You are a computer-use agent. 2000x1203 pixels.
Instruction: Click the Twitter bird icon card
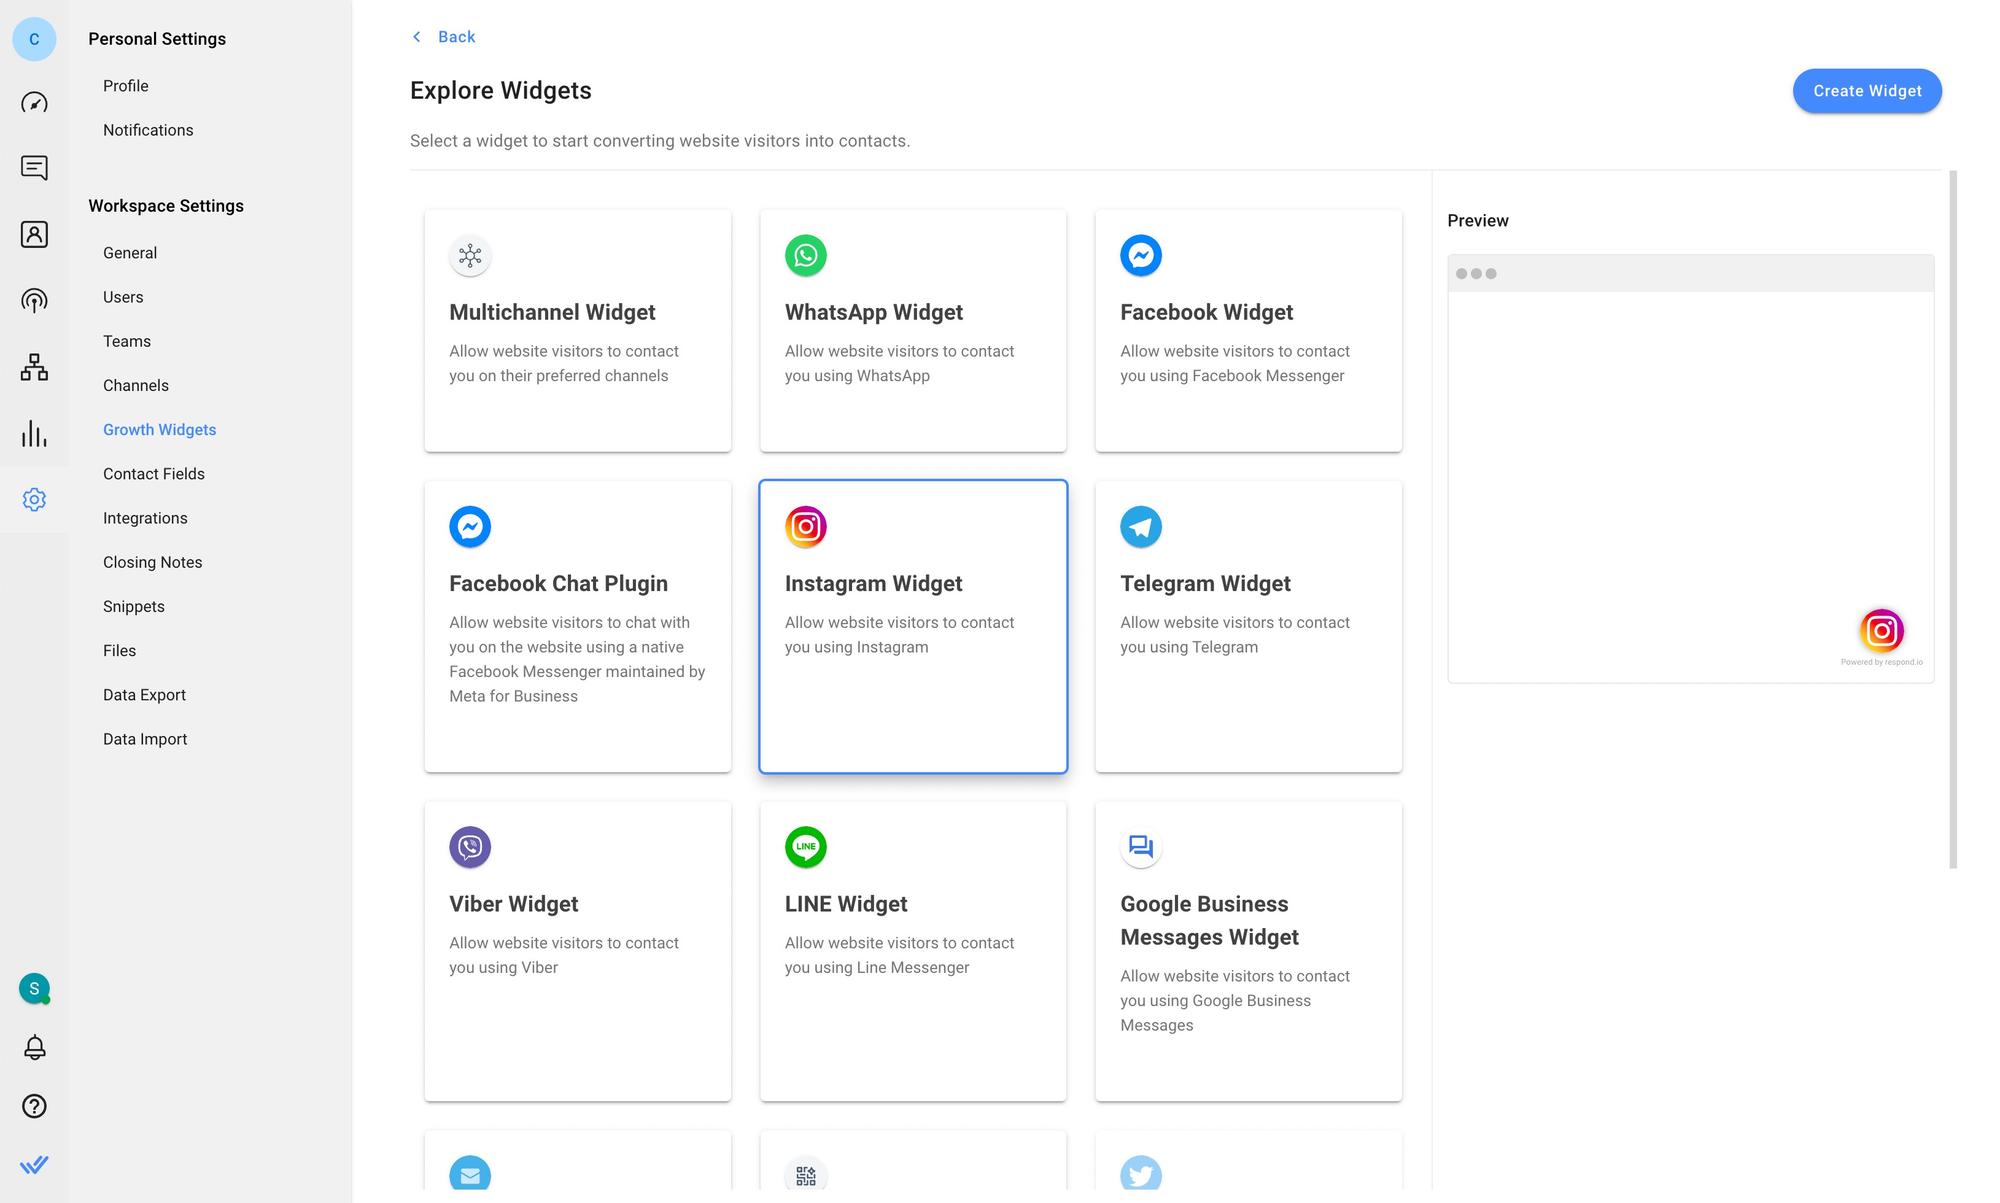point(1141,1173)
